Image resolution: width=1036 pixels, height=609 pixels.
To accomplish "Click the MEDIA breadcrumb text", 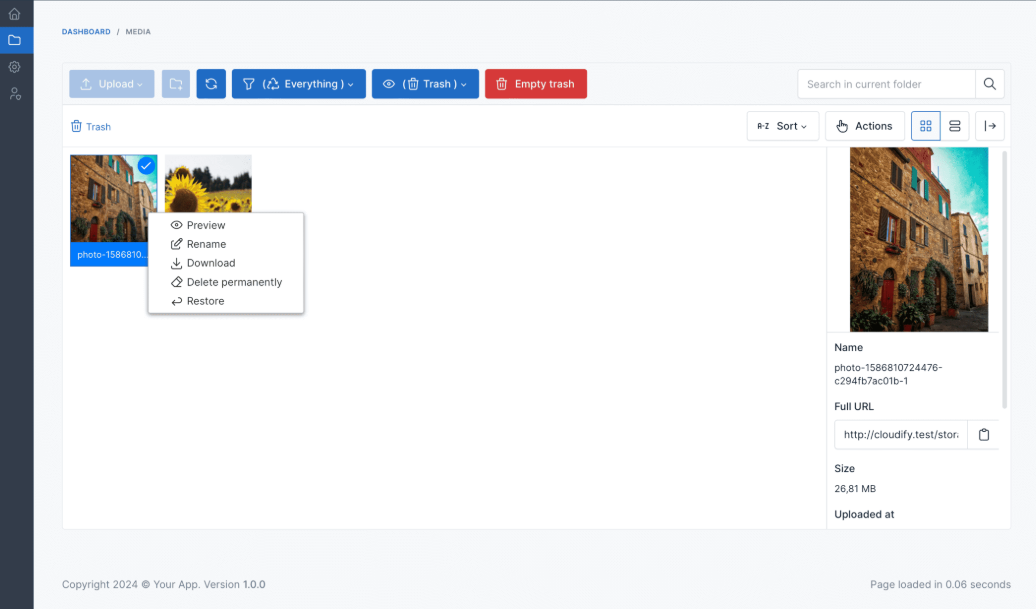I will (138, 32).
